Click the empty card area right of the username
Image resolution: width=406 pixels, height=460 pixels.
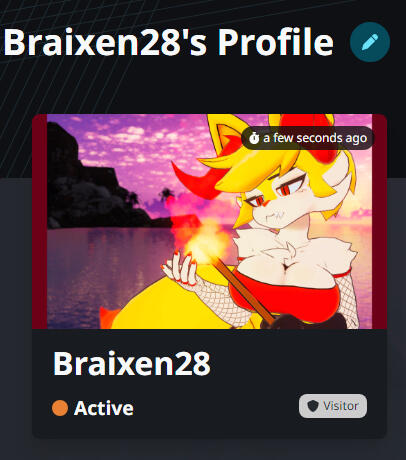[x=297, y=363]
